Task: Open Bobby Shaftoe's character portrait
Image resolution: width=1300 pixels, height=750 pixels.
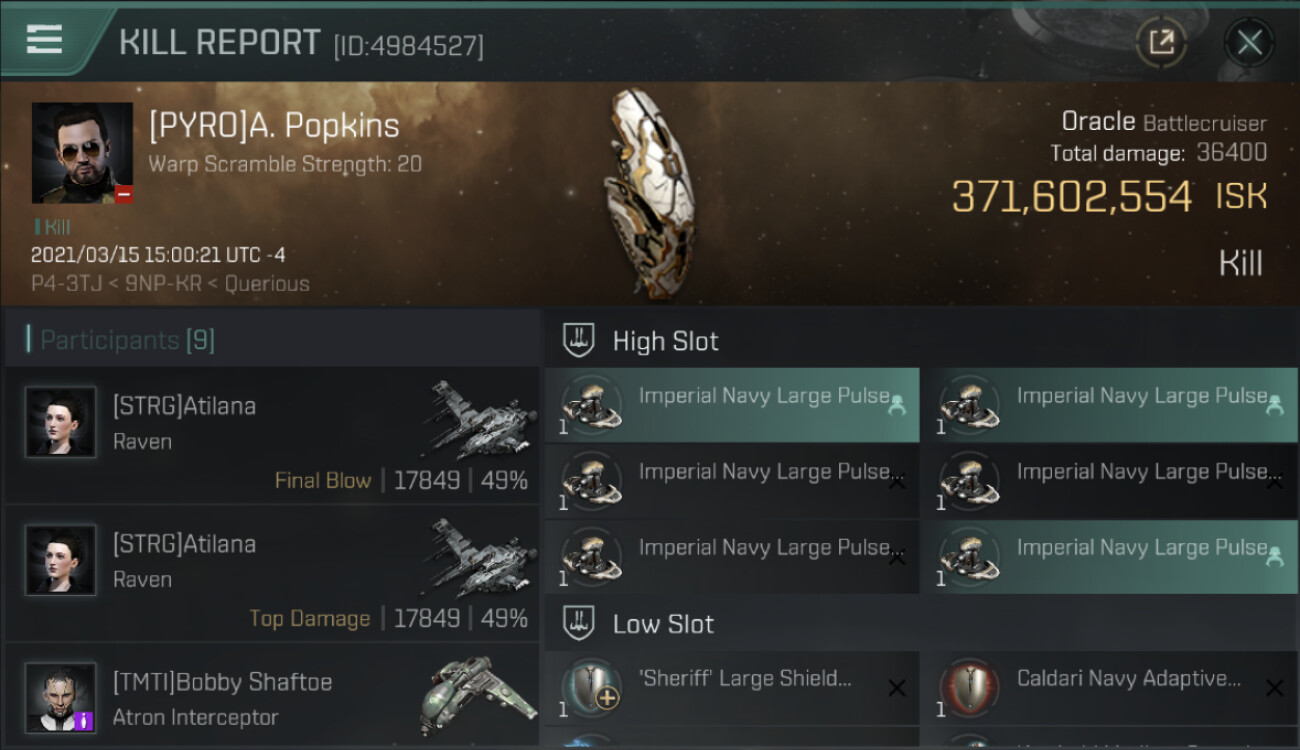Action: pyautogui.click(x=61, y=697)
